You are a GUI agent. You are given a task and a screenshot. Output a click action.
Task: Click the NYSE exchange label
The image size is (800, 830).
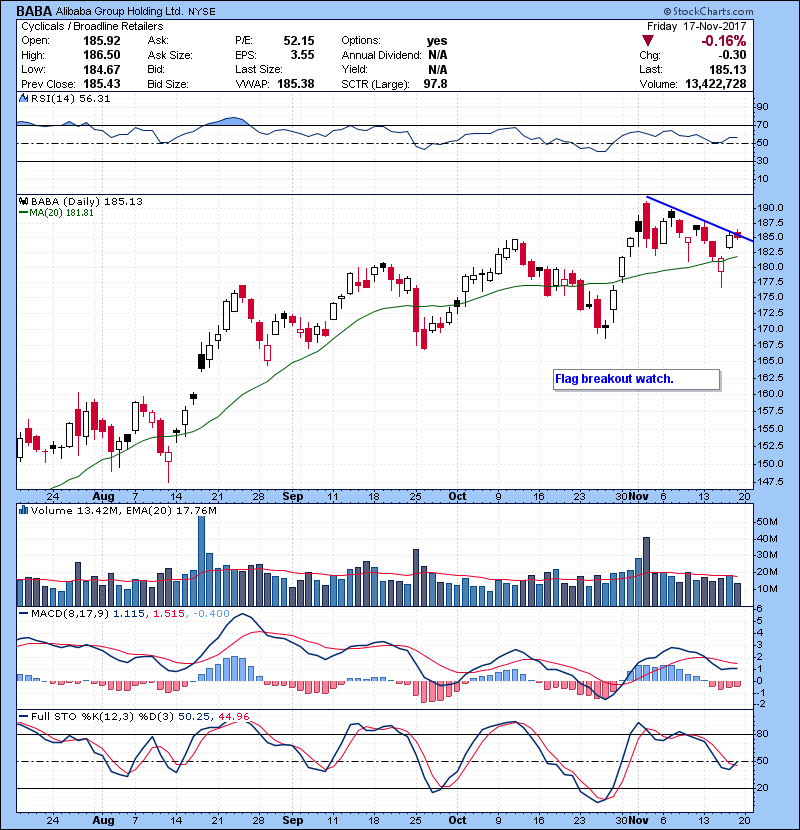click(x=202, y=12)
